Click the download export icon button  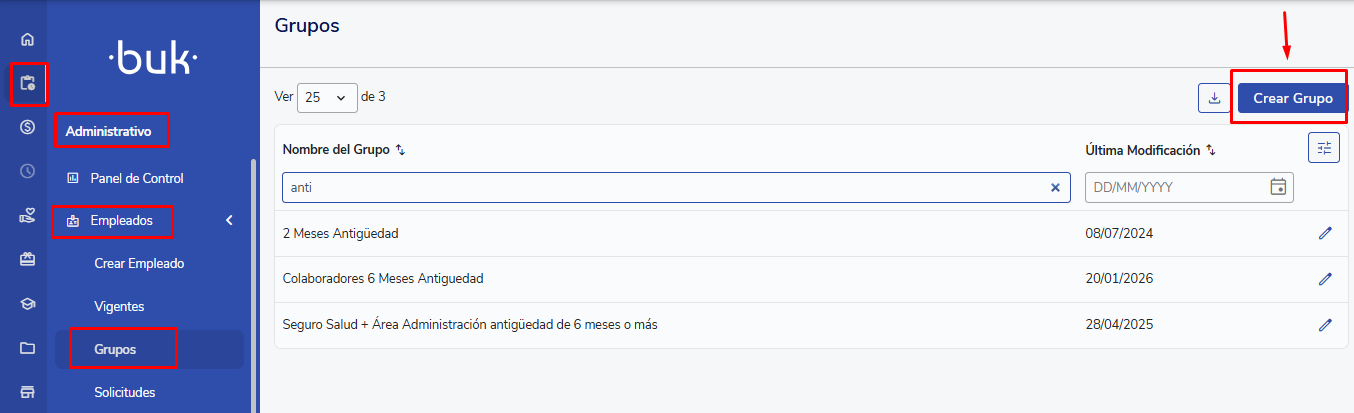[1214, 98]
